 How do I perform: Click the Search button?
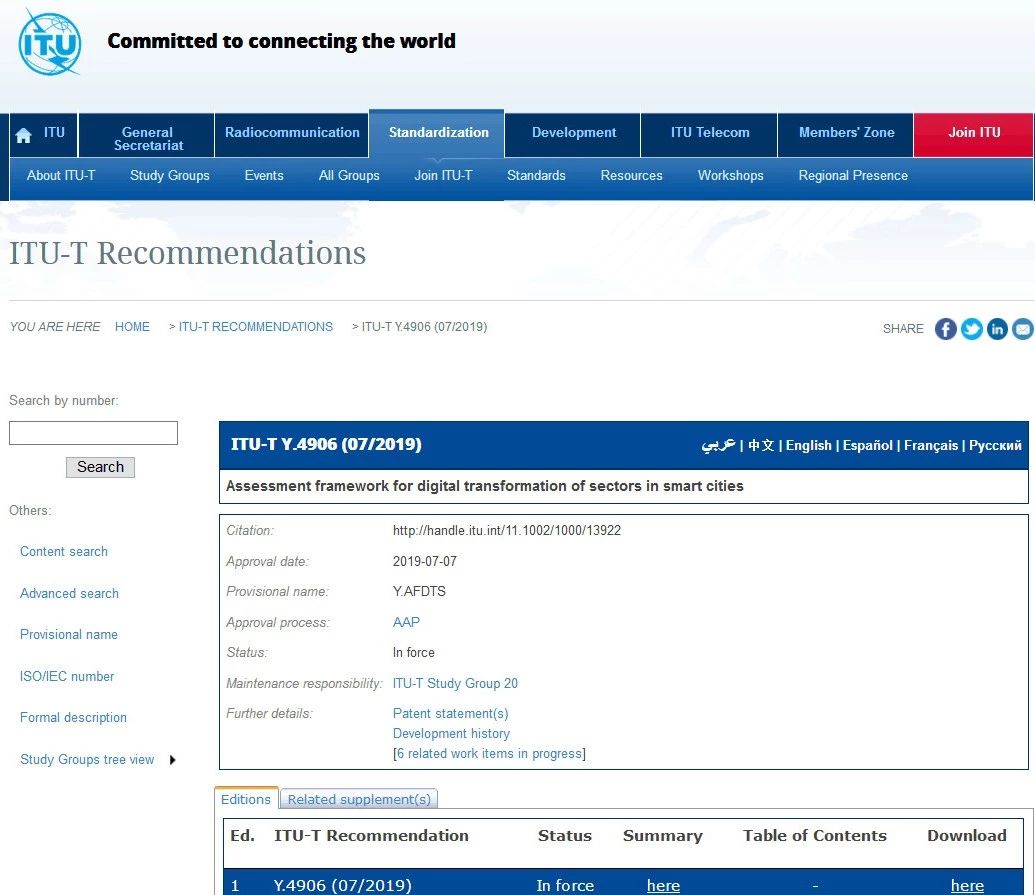click(100, 467)
